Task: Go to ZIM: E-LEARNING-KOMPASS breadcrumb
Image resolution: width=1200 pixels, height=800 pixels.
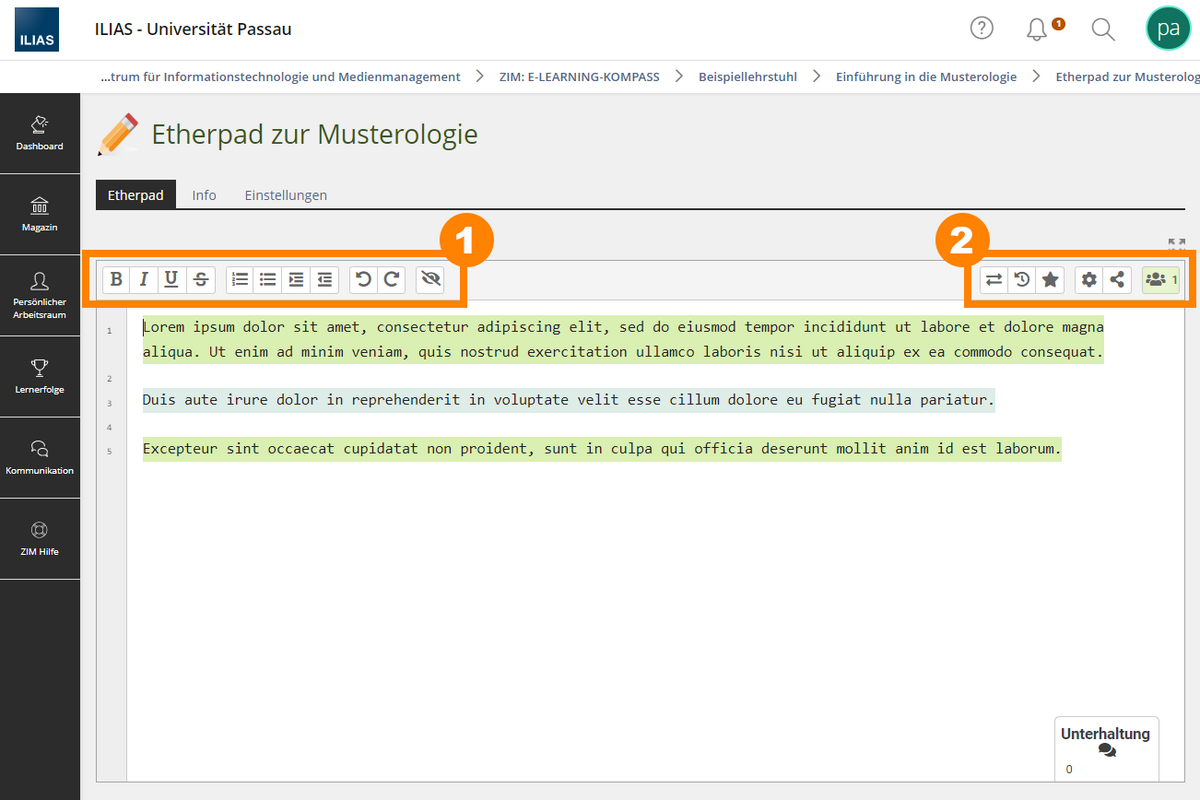Action: [x=579, y=76]
